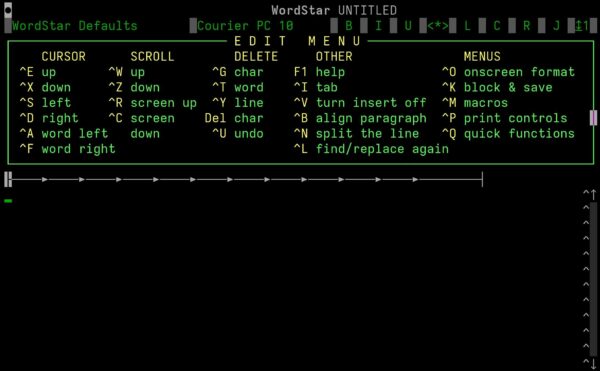600x371 pixels.
Task: Select ^A word left command
Action: click(x=64, y=133)
